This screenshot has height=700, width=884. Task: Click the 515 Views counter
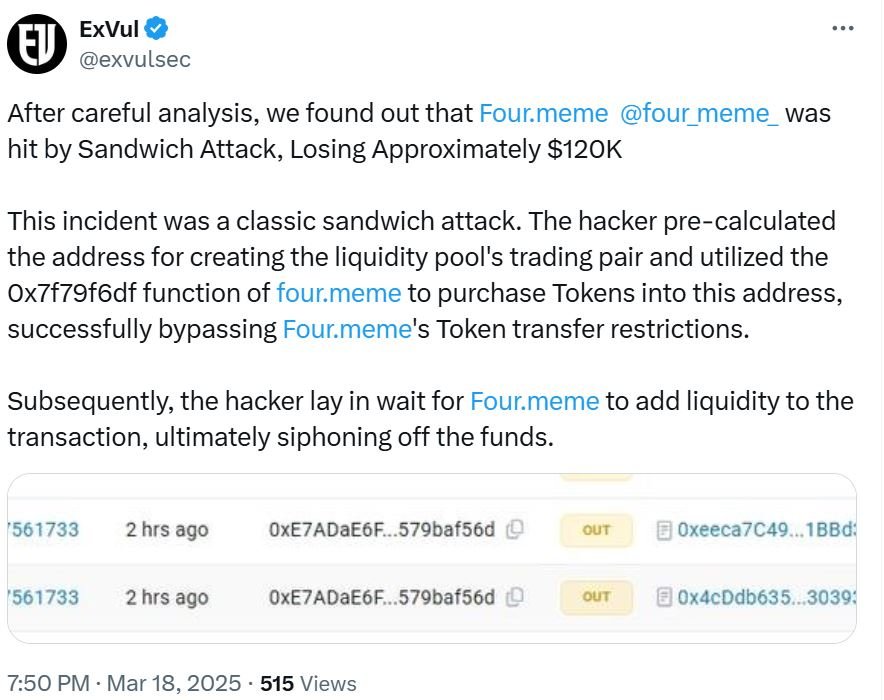pos(308,683)
